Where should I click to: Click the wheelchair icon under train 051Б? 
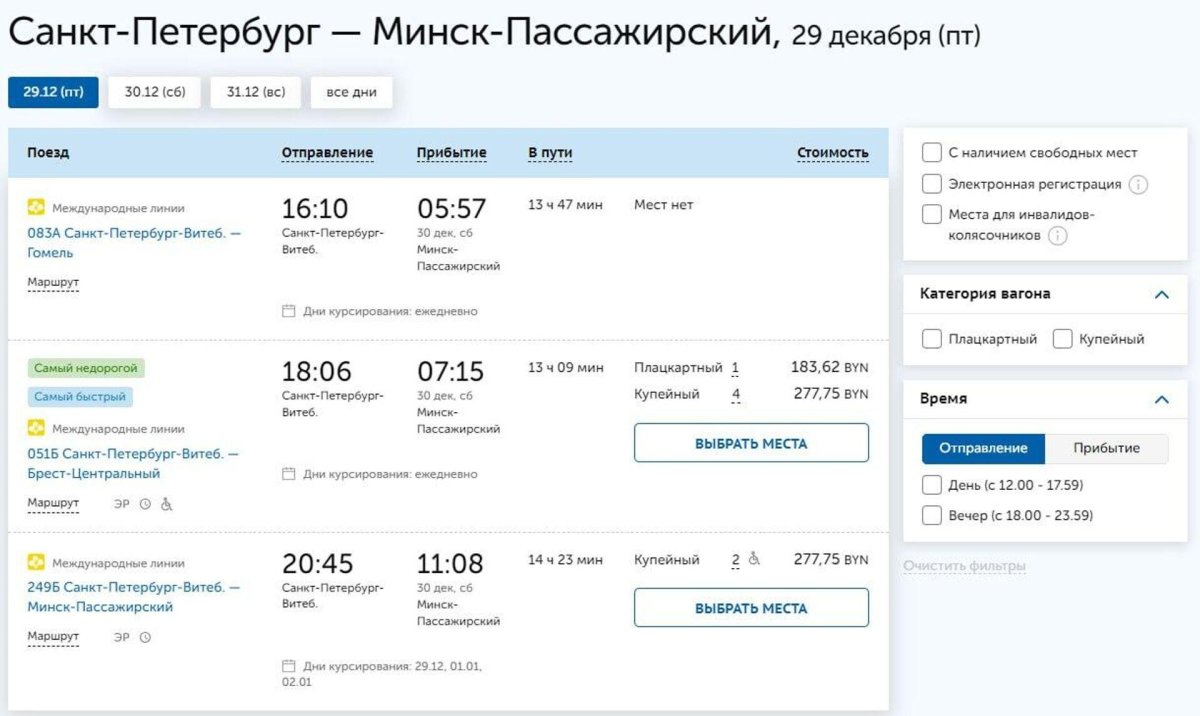click(x=167, y=504)
